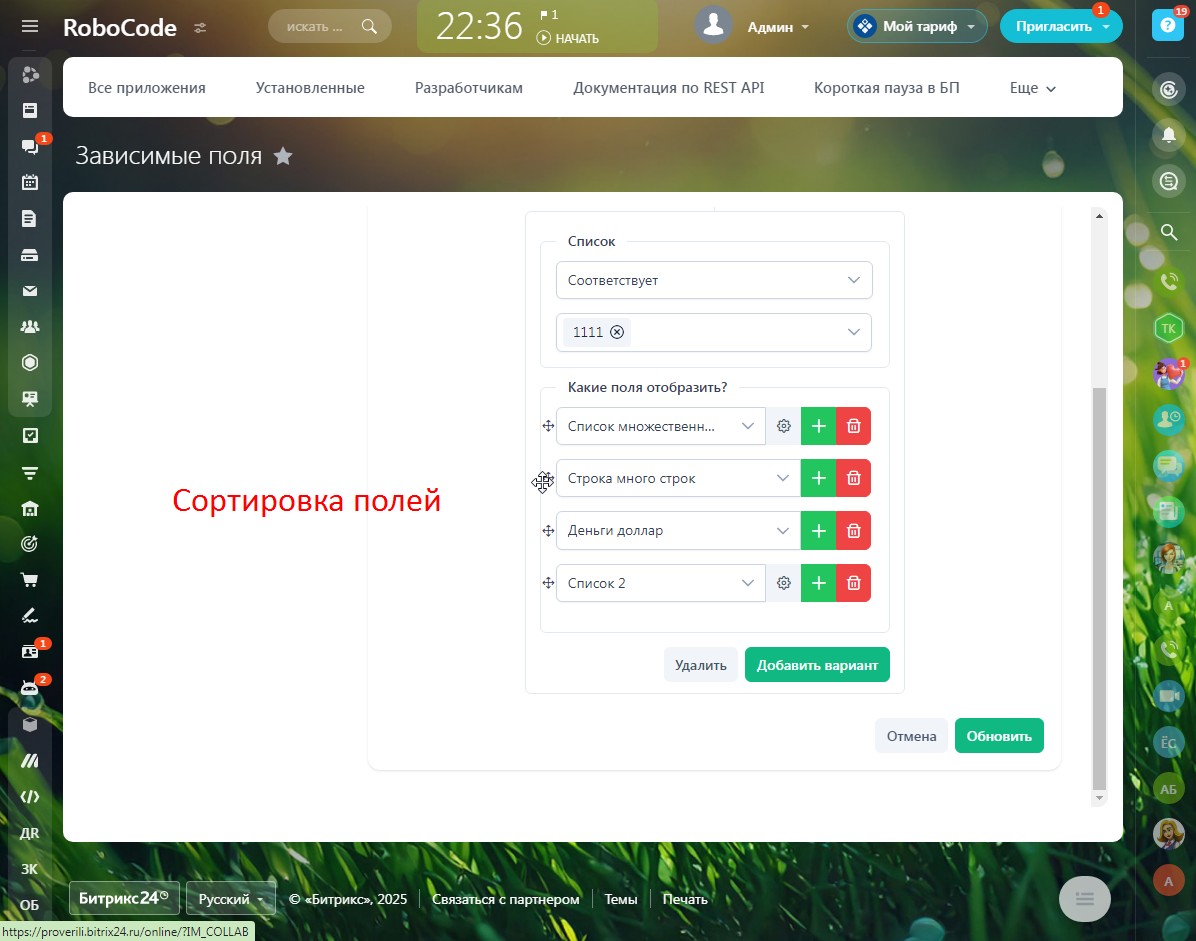Open the Список множественн... field dropdown
Viewport: 1196px width, 941px height.
(660, 426)
